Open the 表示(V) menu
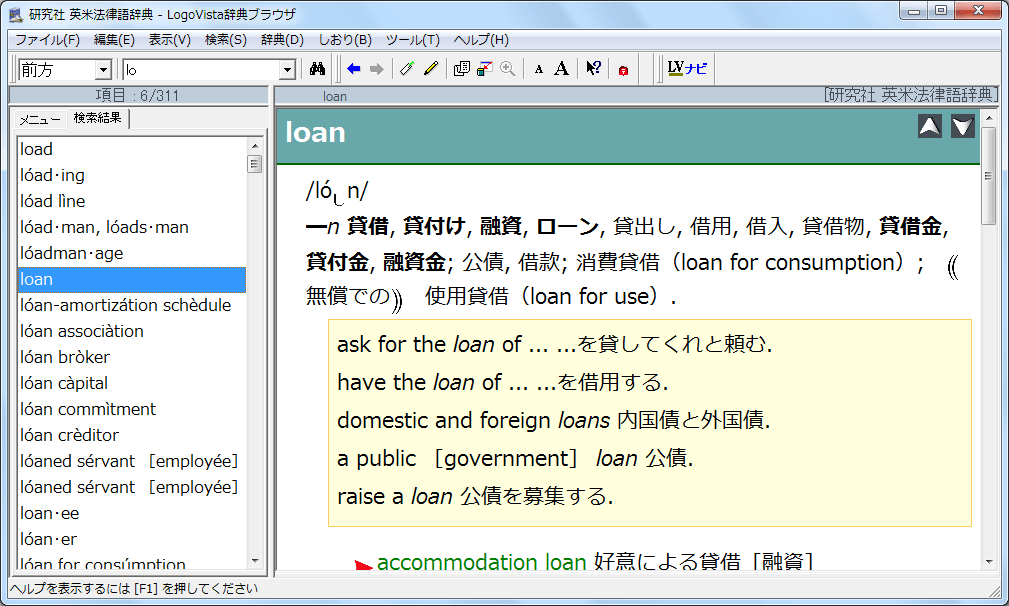 click(x=169, y=40)
